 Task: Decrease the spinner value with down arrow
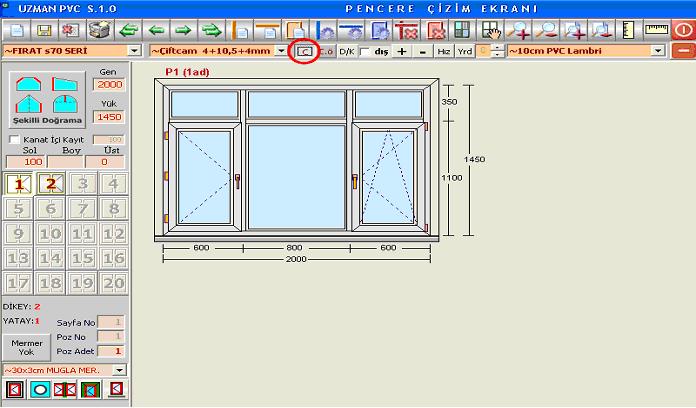[498, 54]
